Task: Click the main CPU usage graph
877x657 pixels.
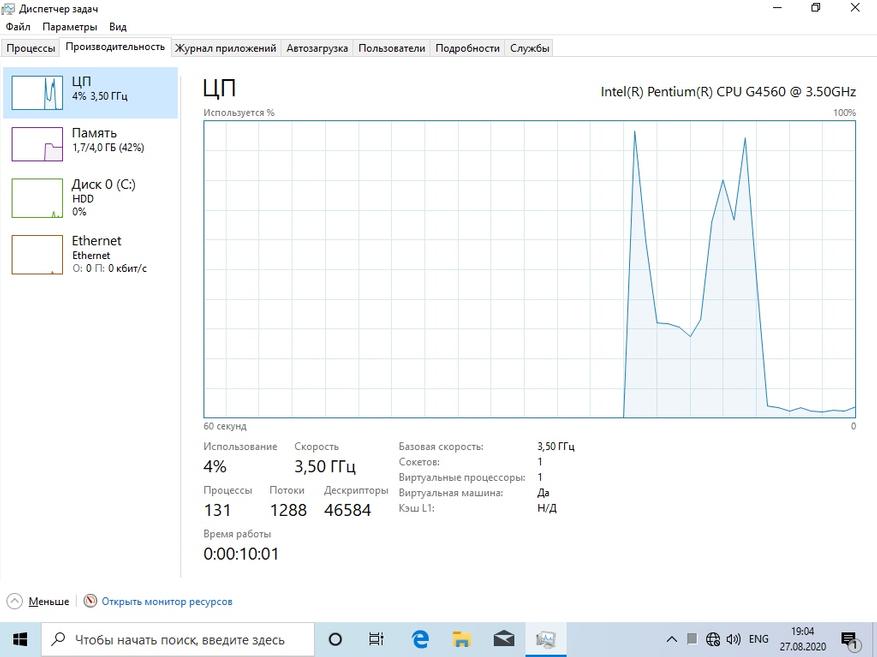Action: pos(529,269)
